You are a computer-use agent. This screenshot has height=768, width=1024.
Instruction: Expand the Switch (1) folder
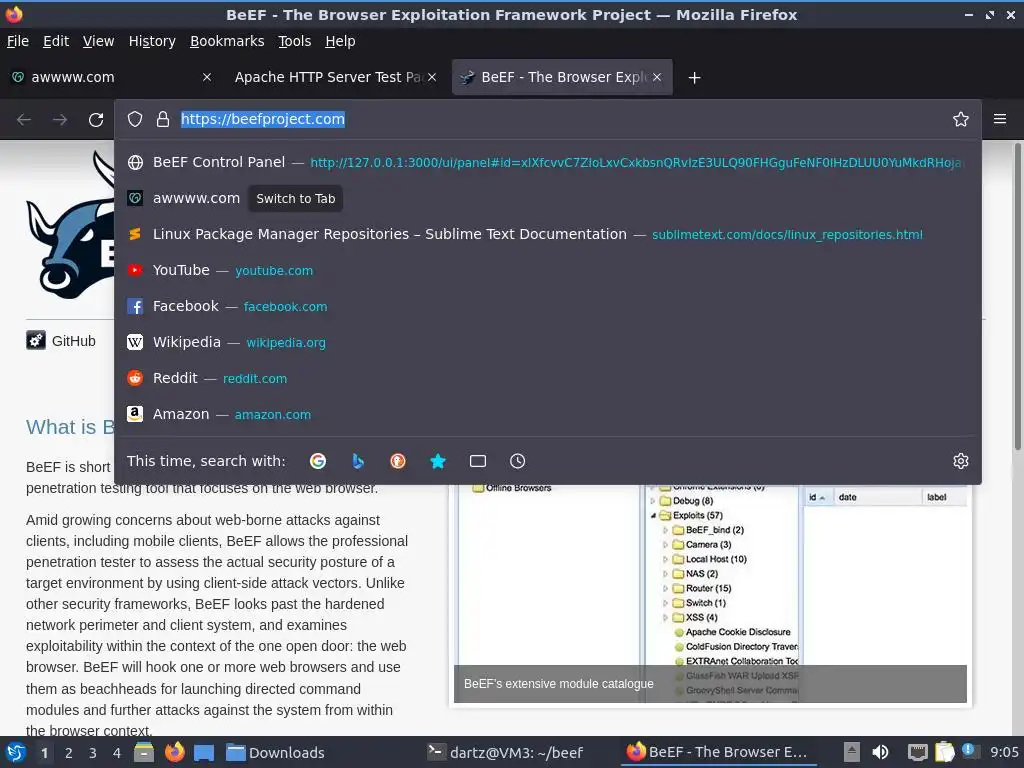pos(665,603)
